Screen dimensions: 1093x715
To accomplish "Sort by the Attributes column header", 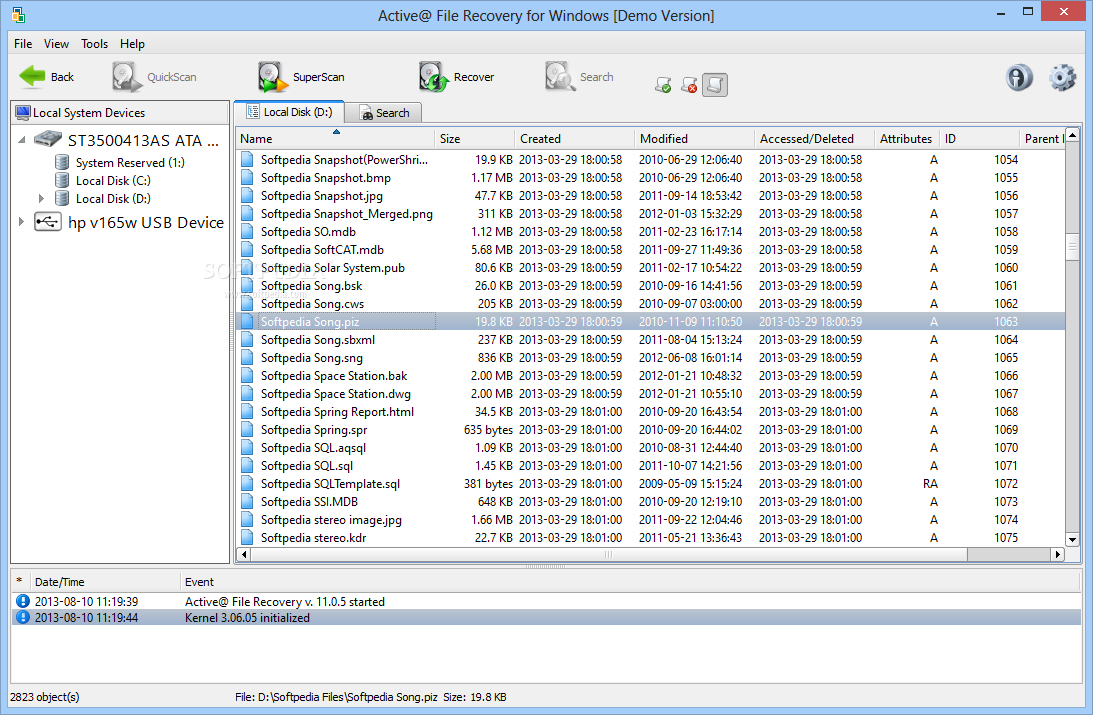I will coord(906,139).
